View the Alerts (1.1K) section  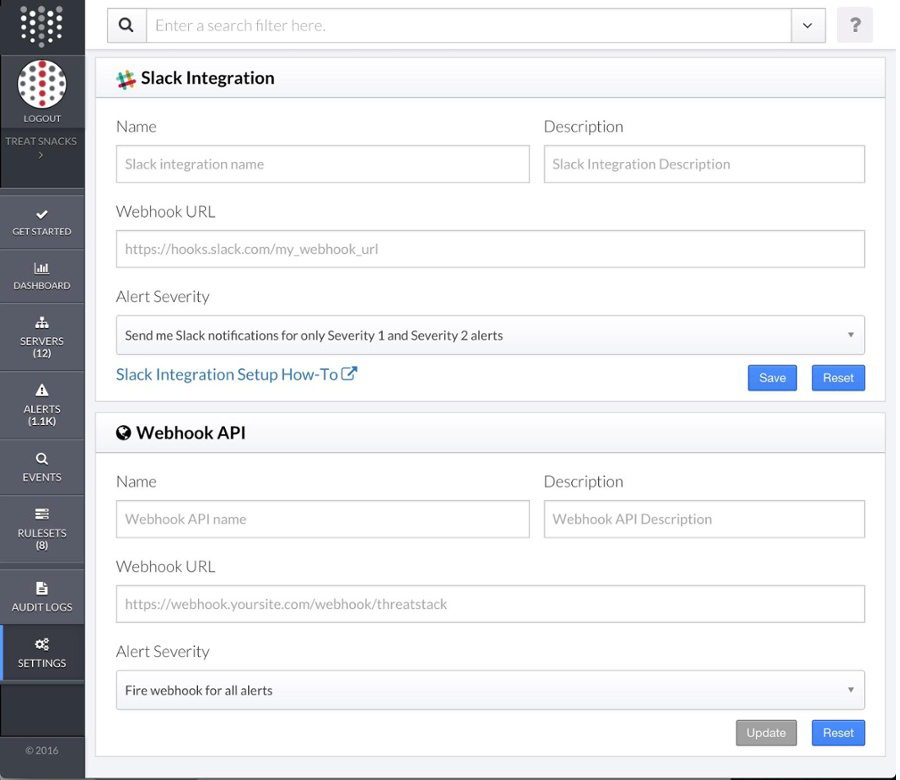pos(42,405)
